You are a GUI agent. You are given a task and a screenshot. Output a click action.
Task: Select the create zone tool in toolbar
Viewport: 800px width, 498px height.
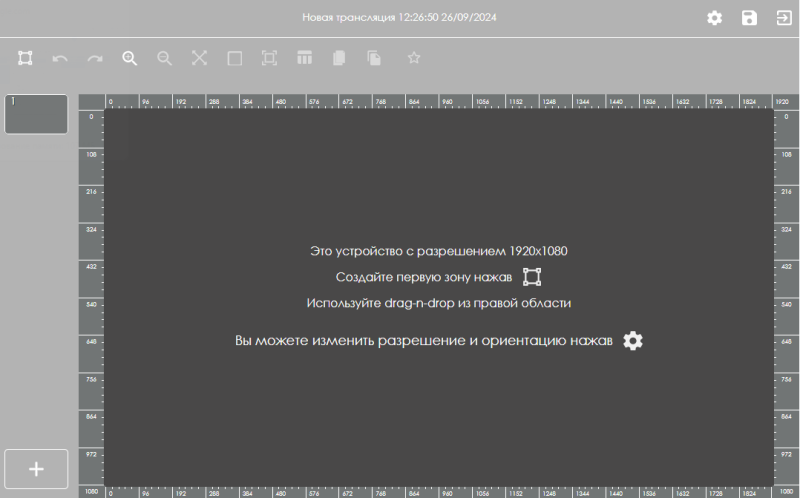point(25,58)
